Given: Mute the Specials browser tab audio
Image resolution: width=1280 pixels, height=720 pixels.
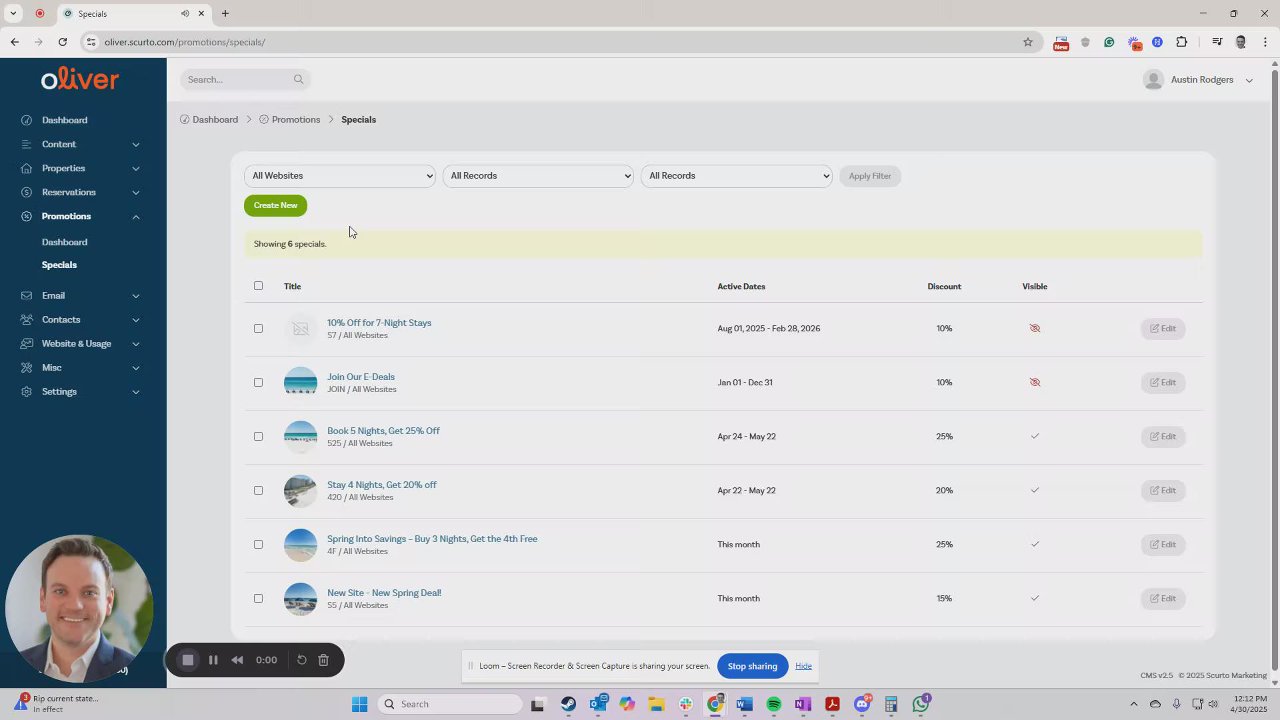Looking at the screenshot, I should point(185,13).
